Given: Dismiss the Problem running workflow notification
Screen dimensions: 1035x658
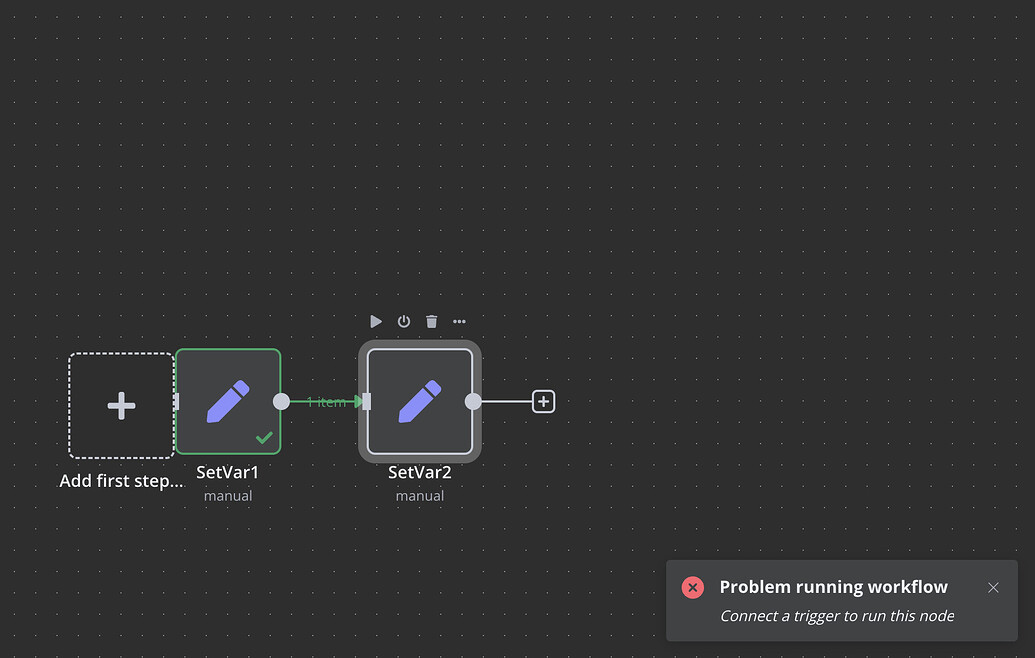Looking at the screenshot, I should (993, 587).
